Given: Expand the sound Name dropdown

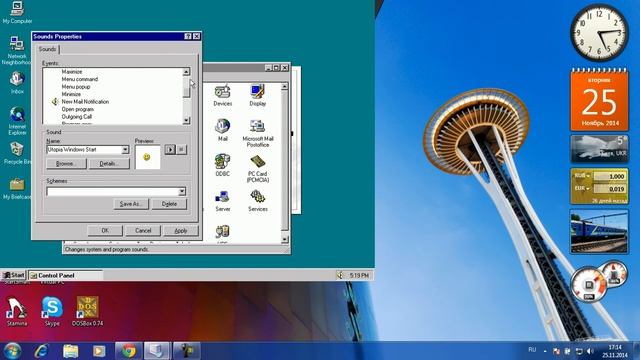Looking at the screenshot, I should point(125,150).
